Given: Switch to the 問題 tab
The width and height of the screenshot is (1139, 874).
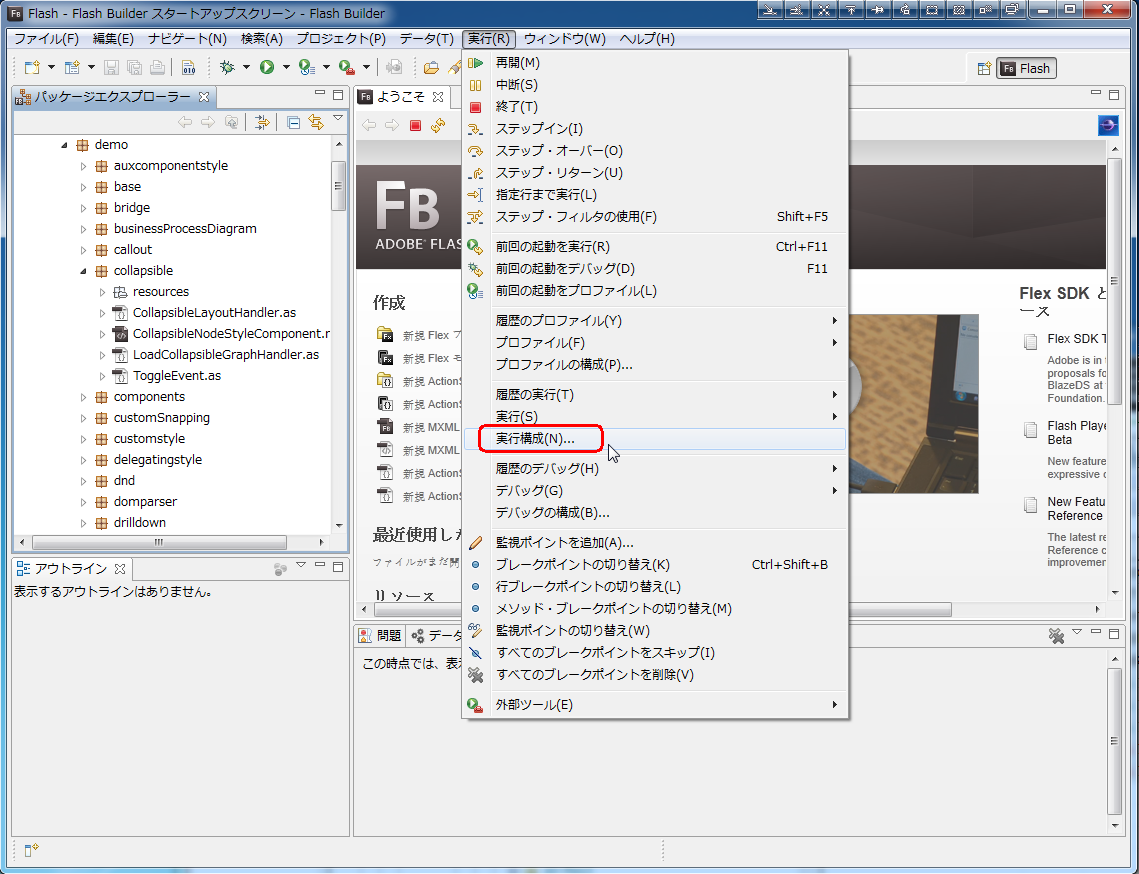Looking at the screenshot, I should point(380,636).
